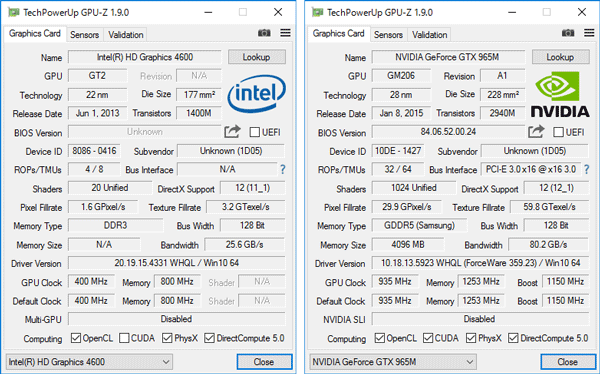Click Technology field 28 nm

click(401, 95)
